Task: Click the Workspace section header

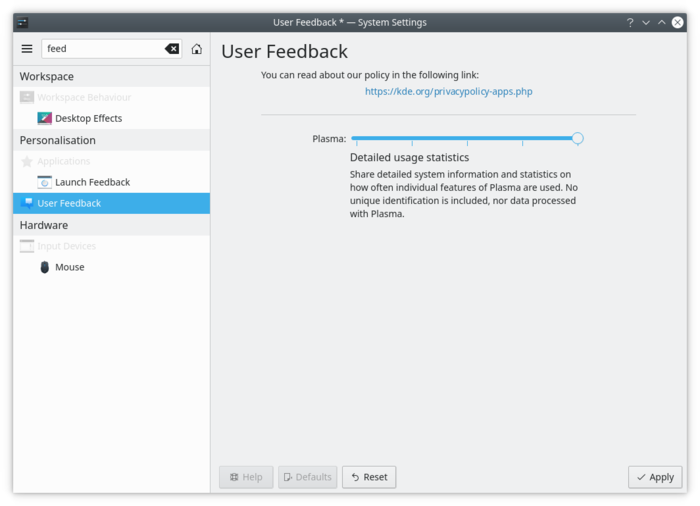Action: point(112,76)
